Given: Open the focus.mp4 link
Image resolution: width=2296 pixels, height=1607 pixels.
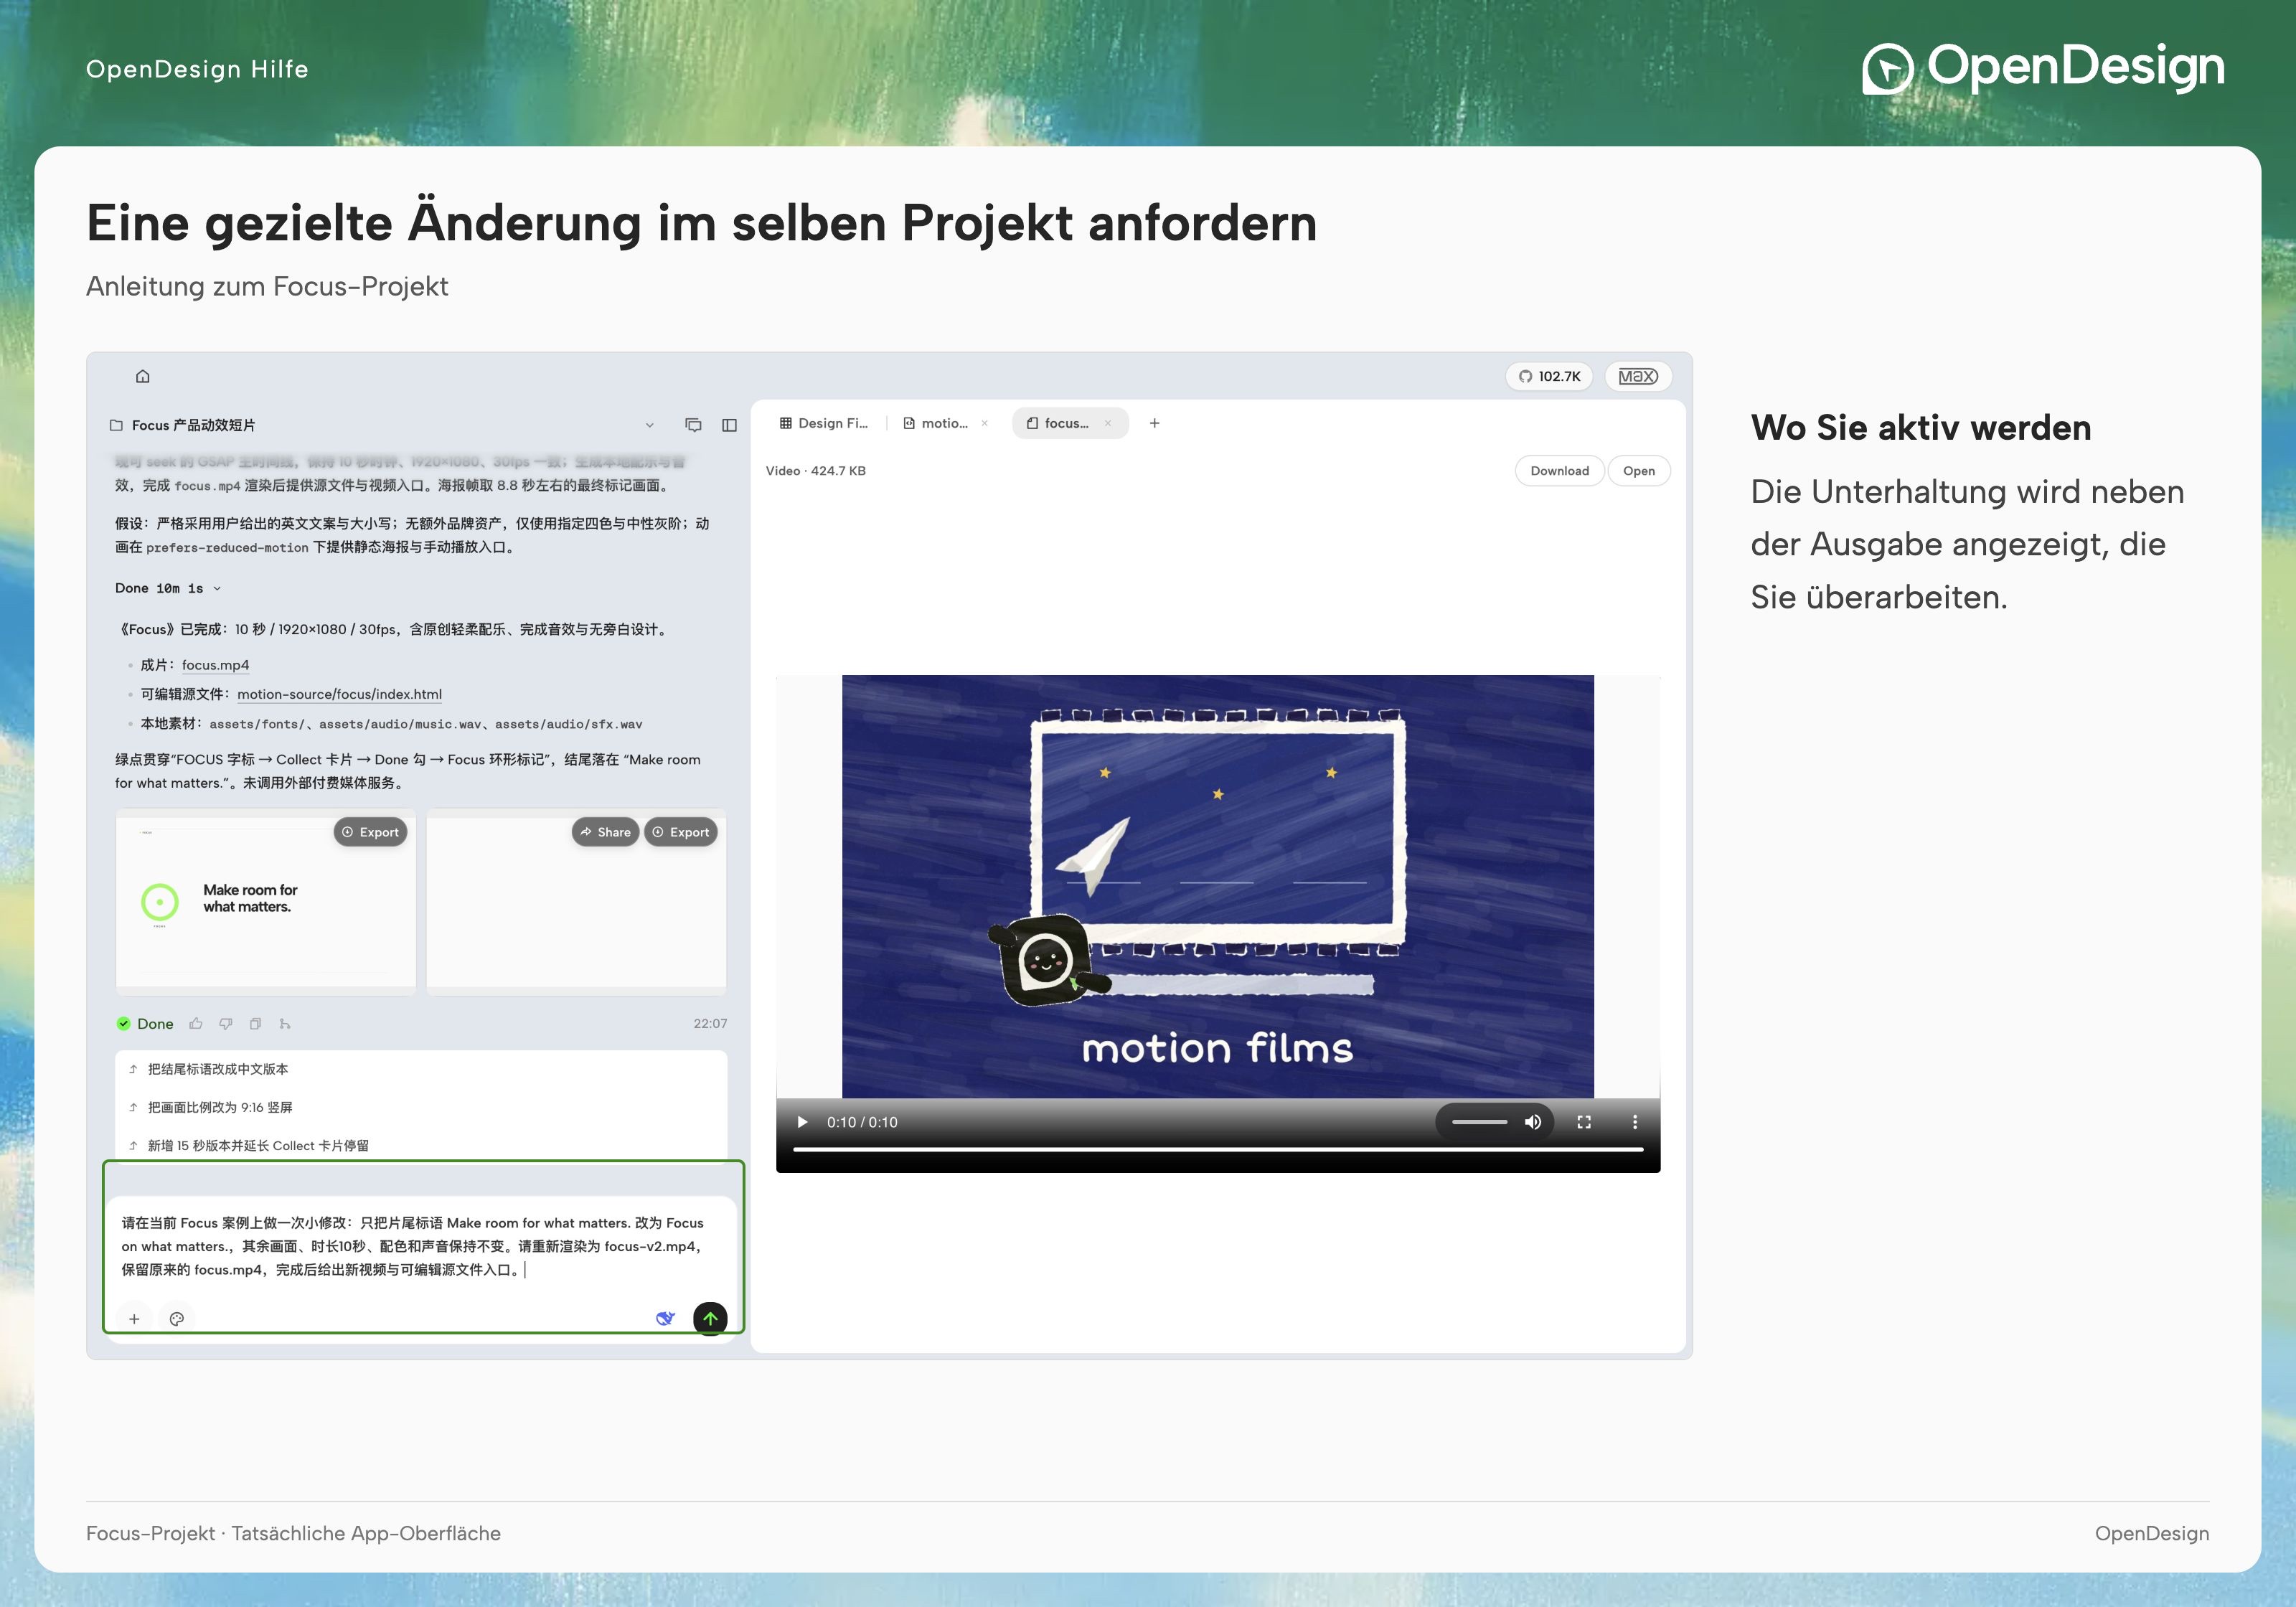Looking at the screenshot, I should click(x=215, y=665).
